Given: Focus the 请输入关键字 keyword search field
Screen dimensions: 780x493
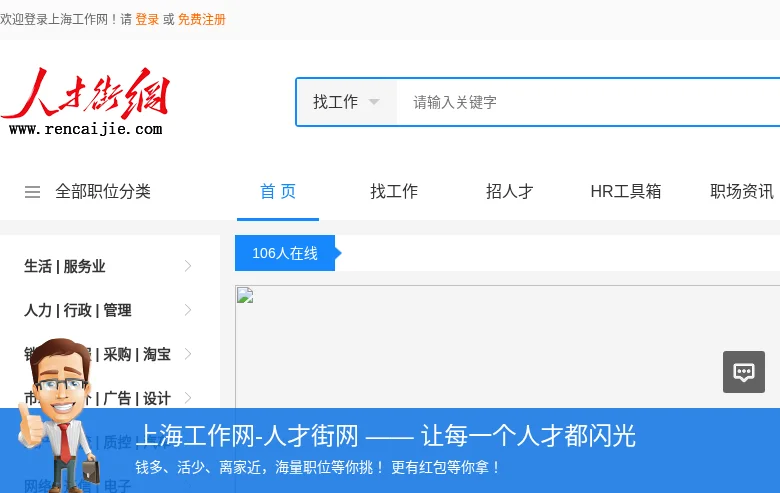Looking at the screenshot, I should [588, 102].
